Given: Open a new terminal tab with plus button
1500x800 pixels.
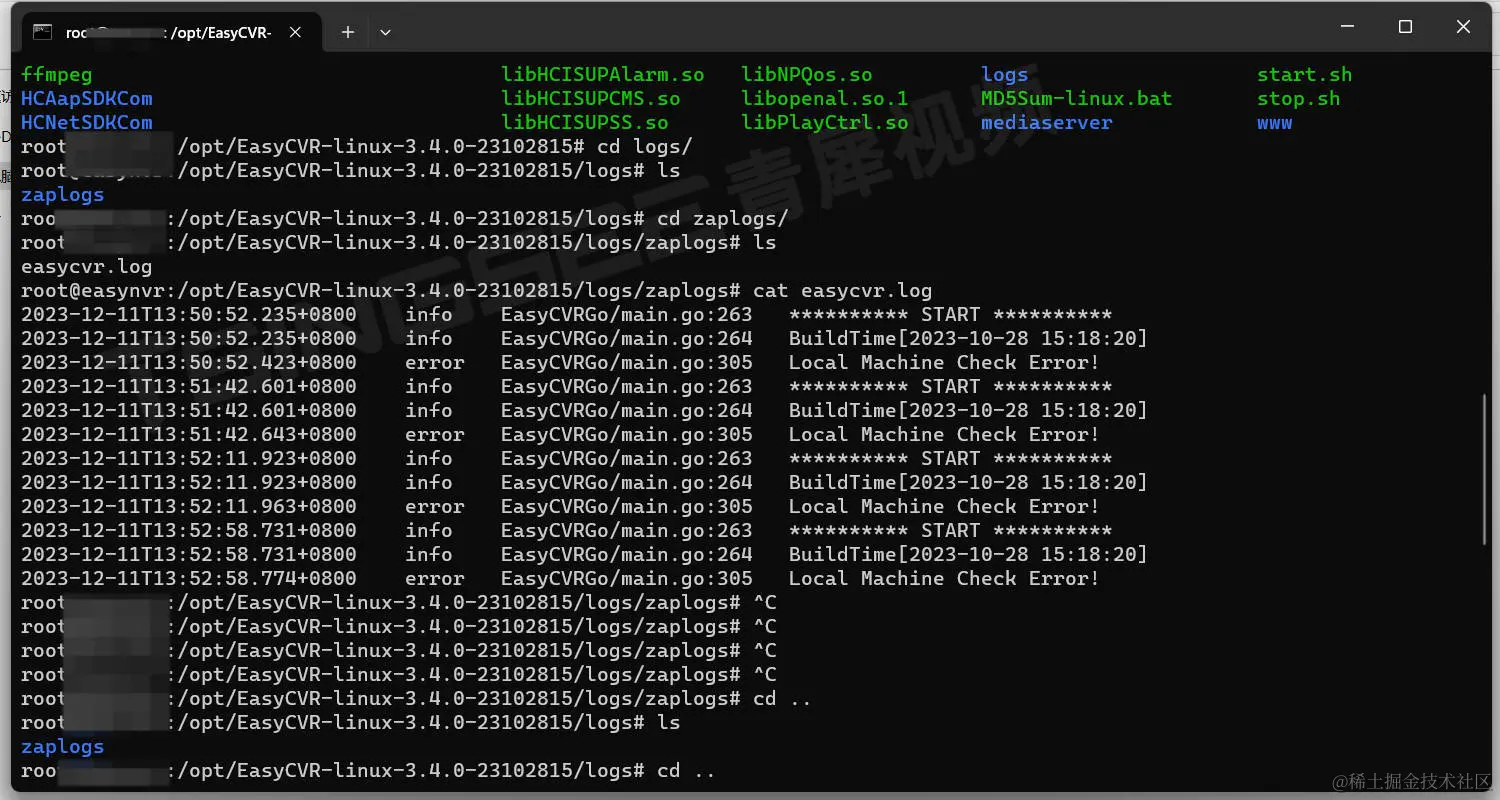Looking at the screenshot, I should tap(347, 32).
